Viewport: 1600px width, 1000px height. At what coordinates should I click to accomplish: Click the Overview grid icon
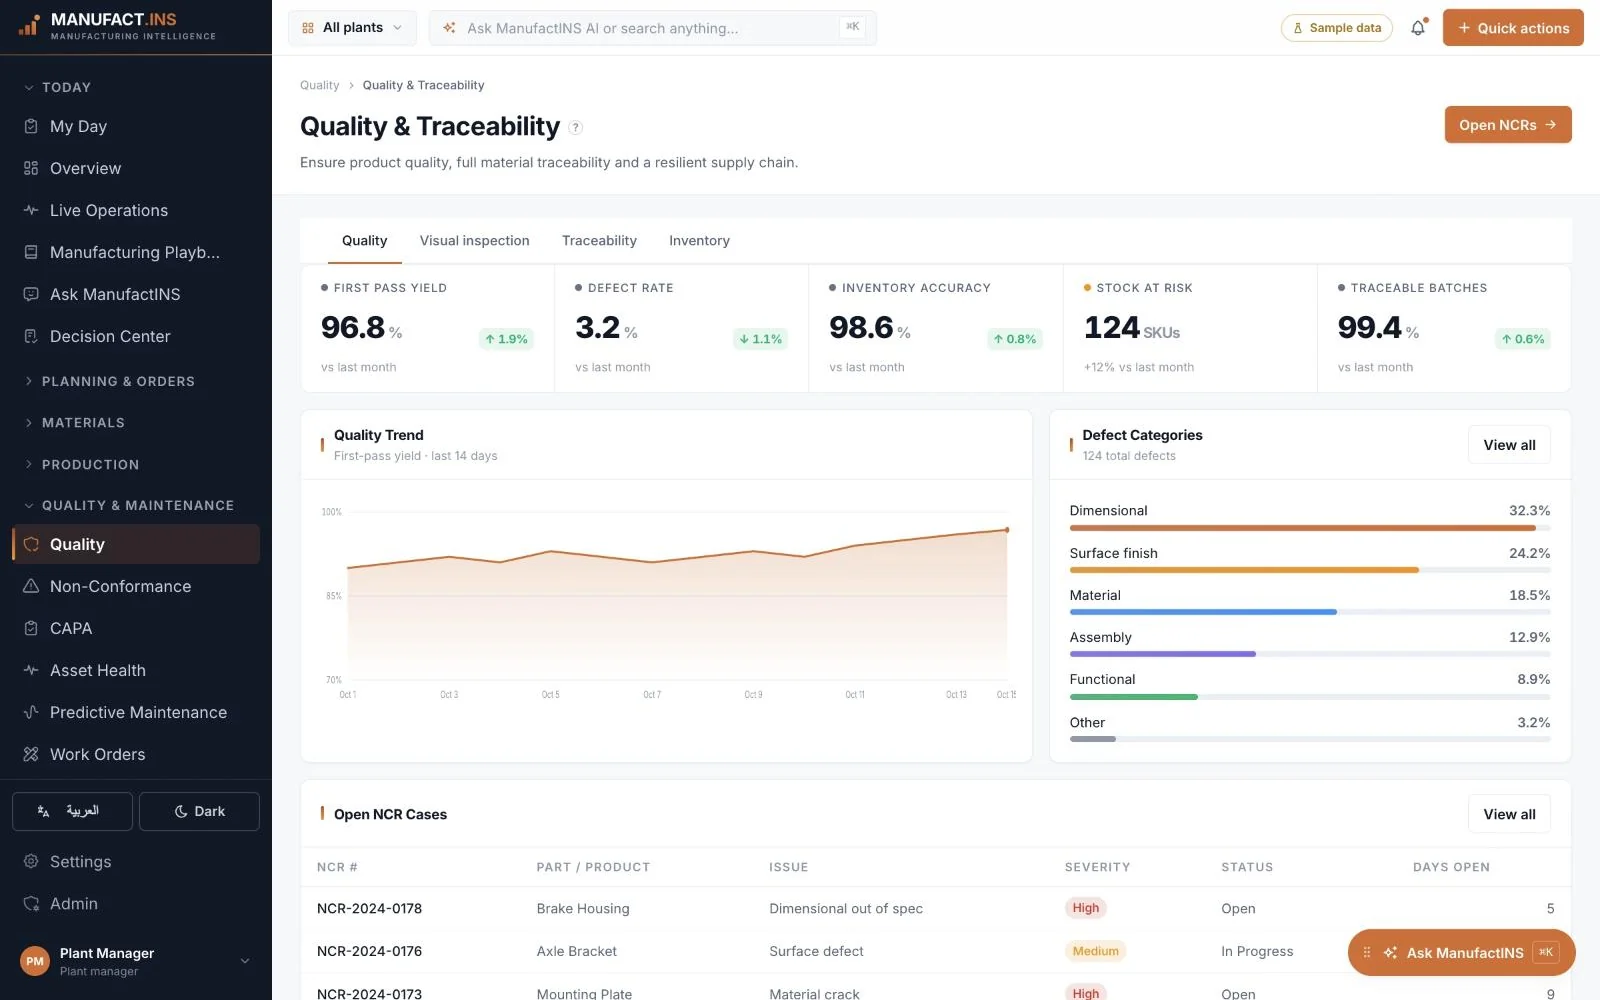coord(31,168)
